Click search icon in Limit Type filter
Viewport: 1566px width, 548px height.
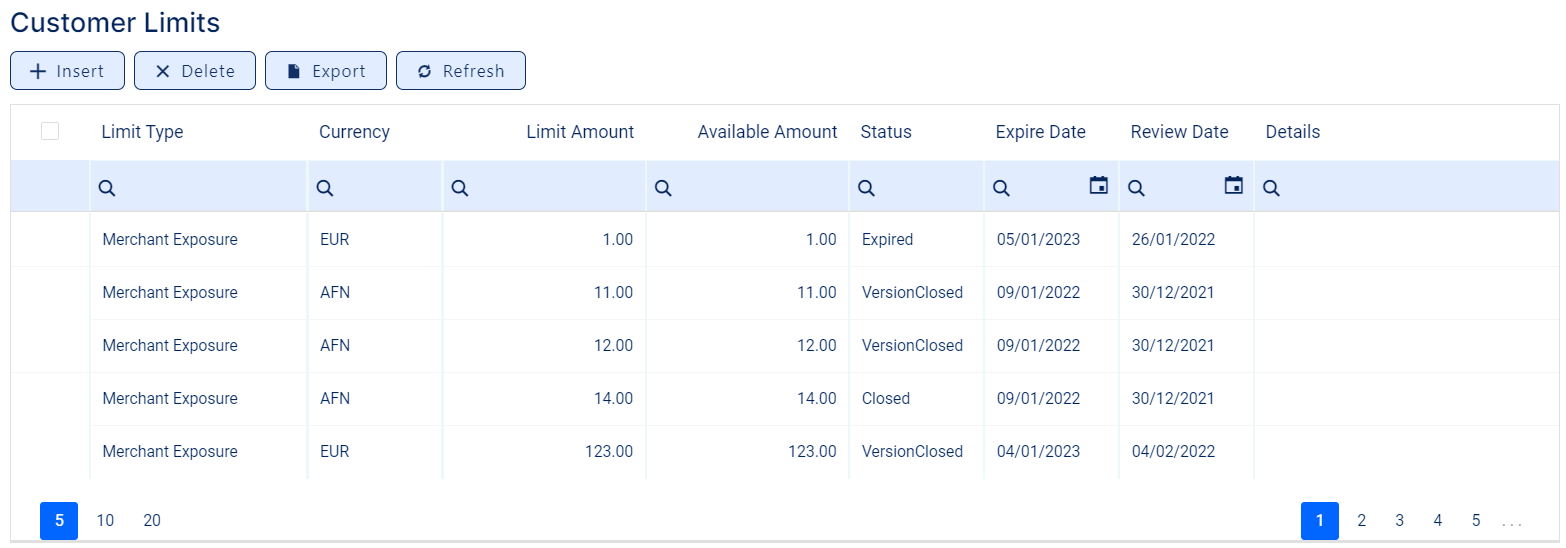tap(107, 187)
